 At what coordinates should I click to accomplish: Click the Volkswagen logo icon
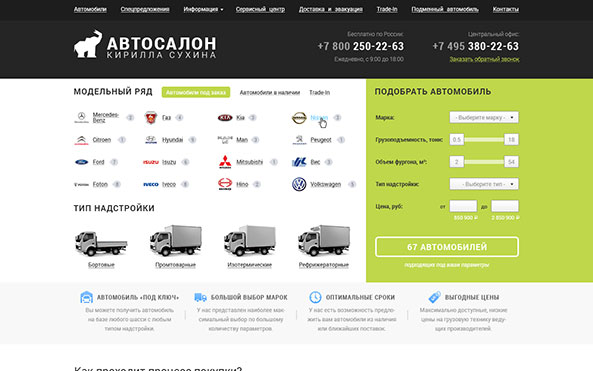coord(299,184)
